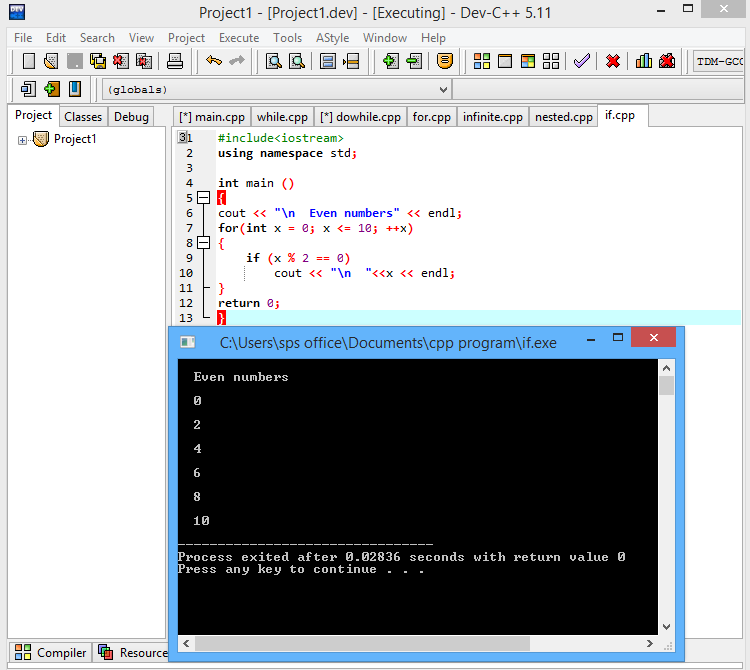
Task: Click the Insert snippet icon in second toolbar
Action: pyautogui.click(x=28, y=89)
